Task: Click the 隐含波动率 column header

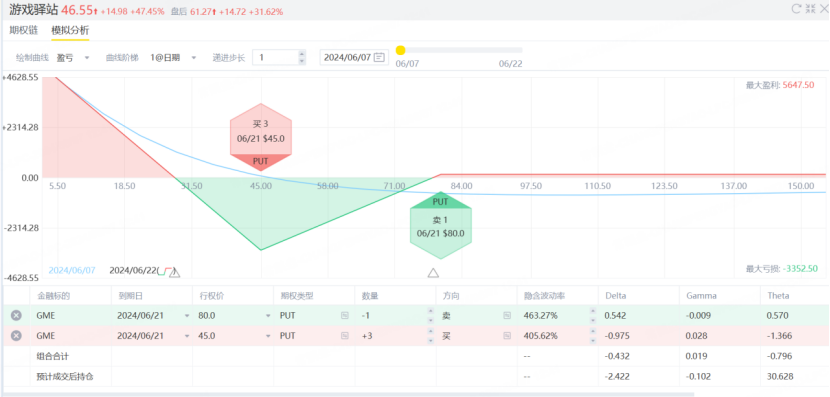Action: (x=544, y=296)
